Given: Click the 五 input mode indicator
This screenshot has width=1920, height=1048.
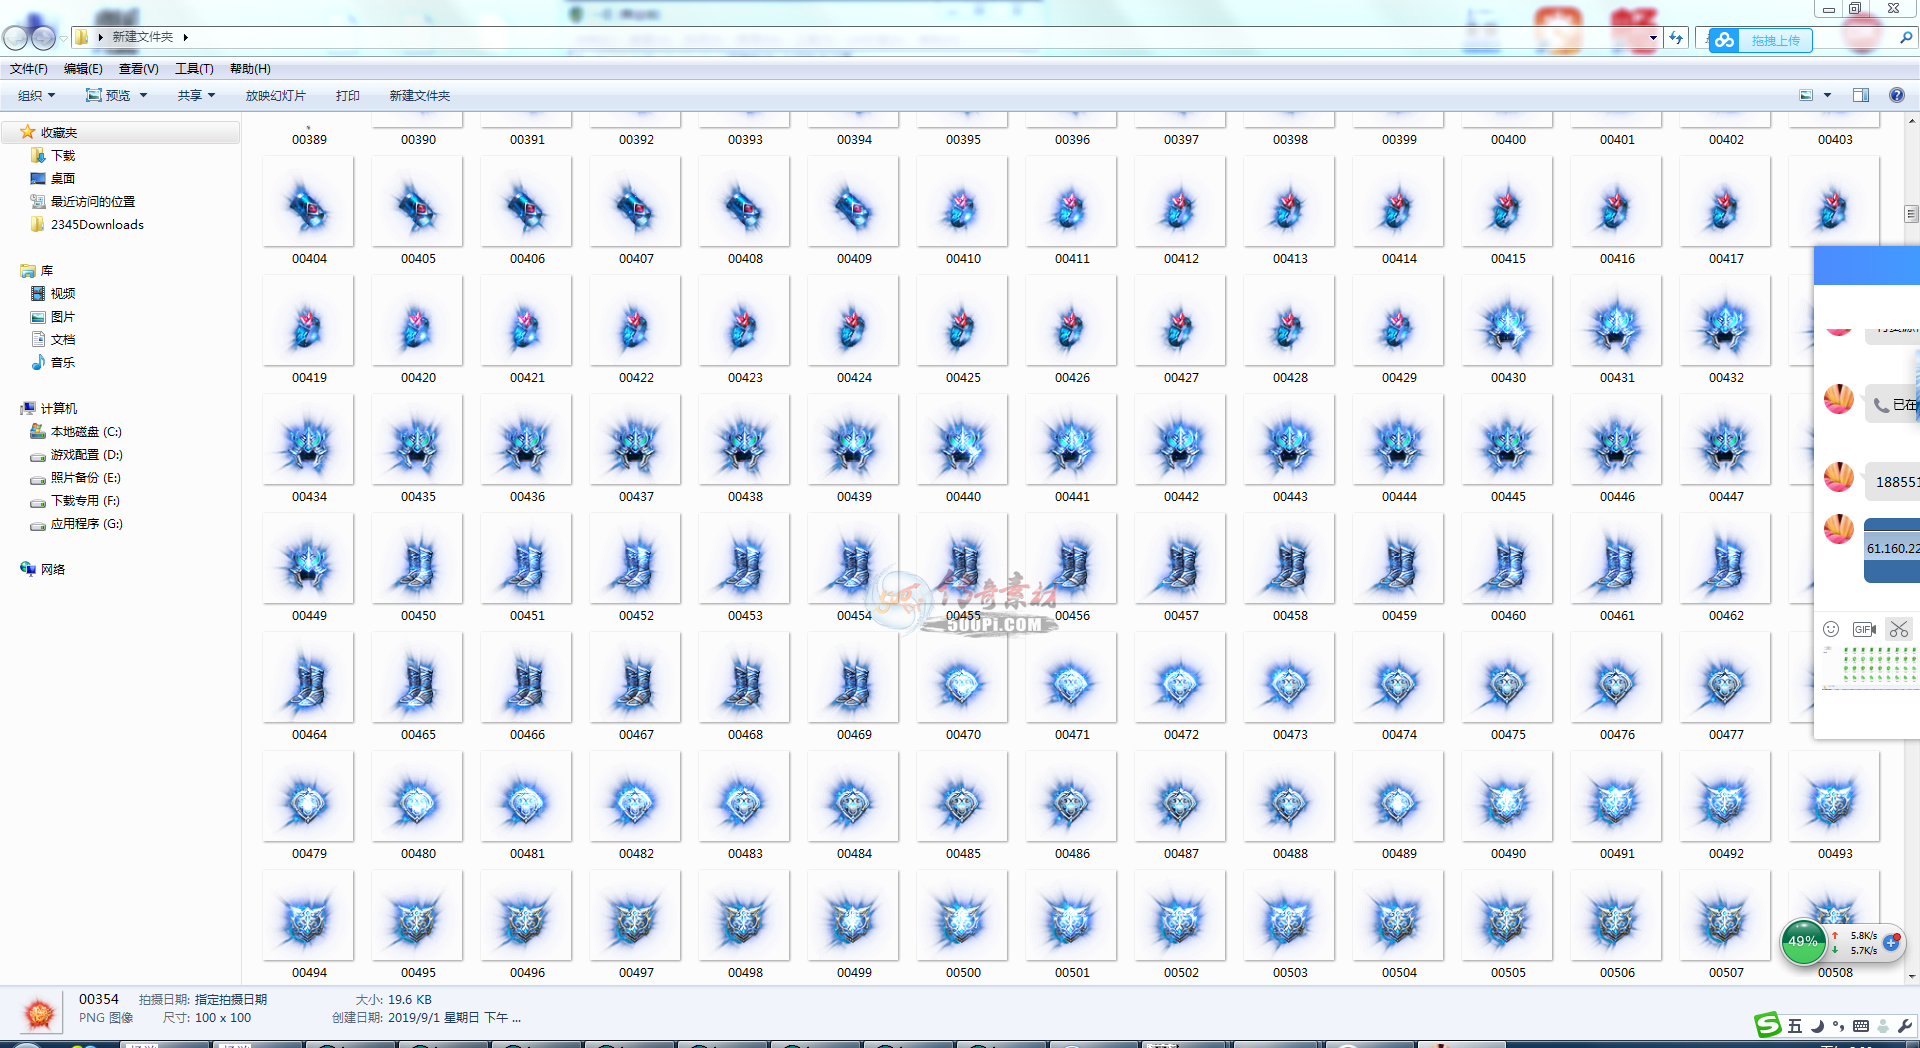Looking at the screenshot, I should [1795, 1026].
